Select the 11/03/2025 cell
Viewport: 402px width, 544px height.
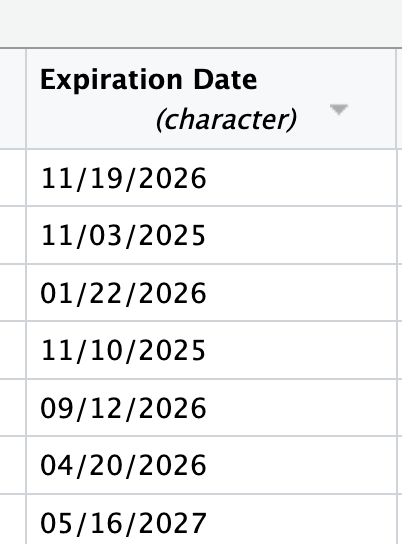click(x=211, y=235)
